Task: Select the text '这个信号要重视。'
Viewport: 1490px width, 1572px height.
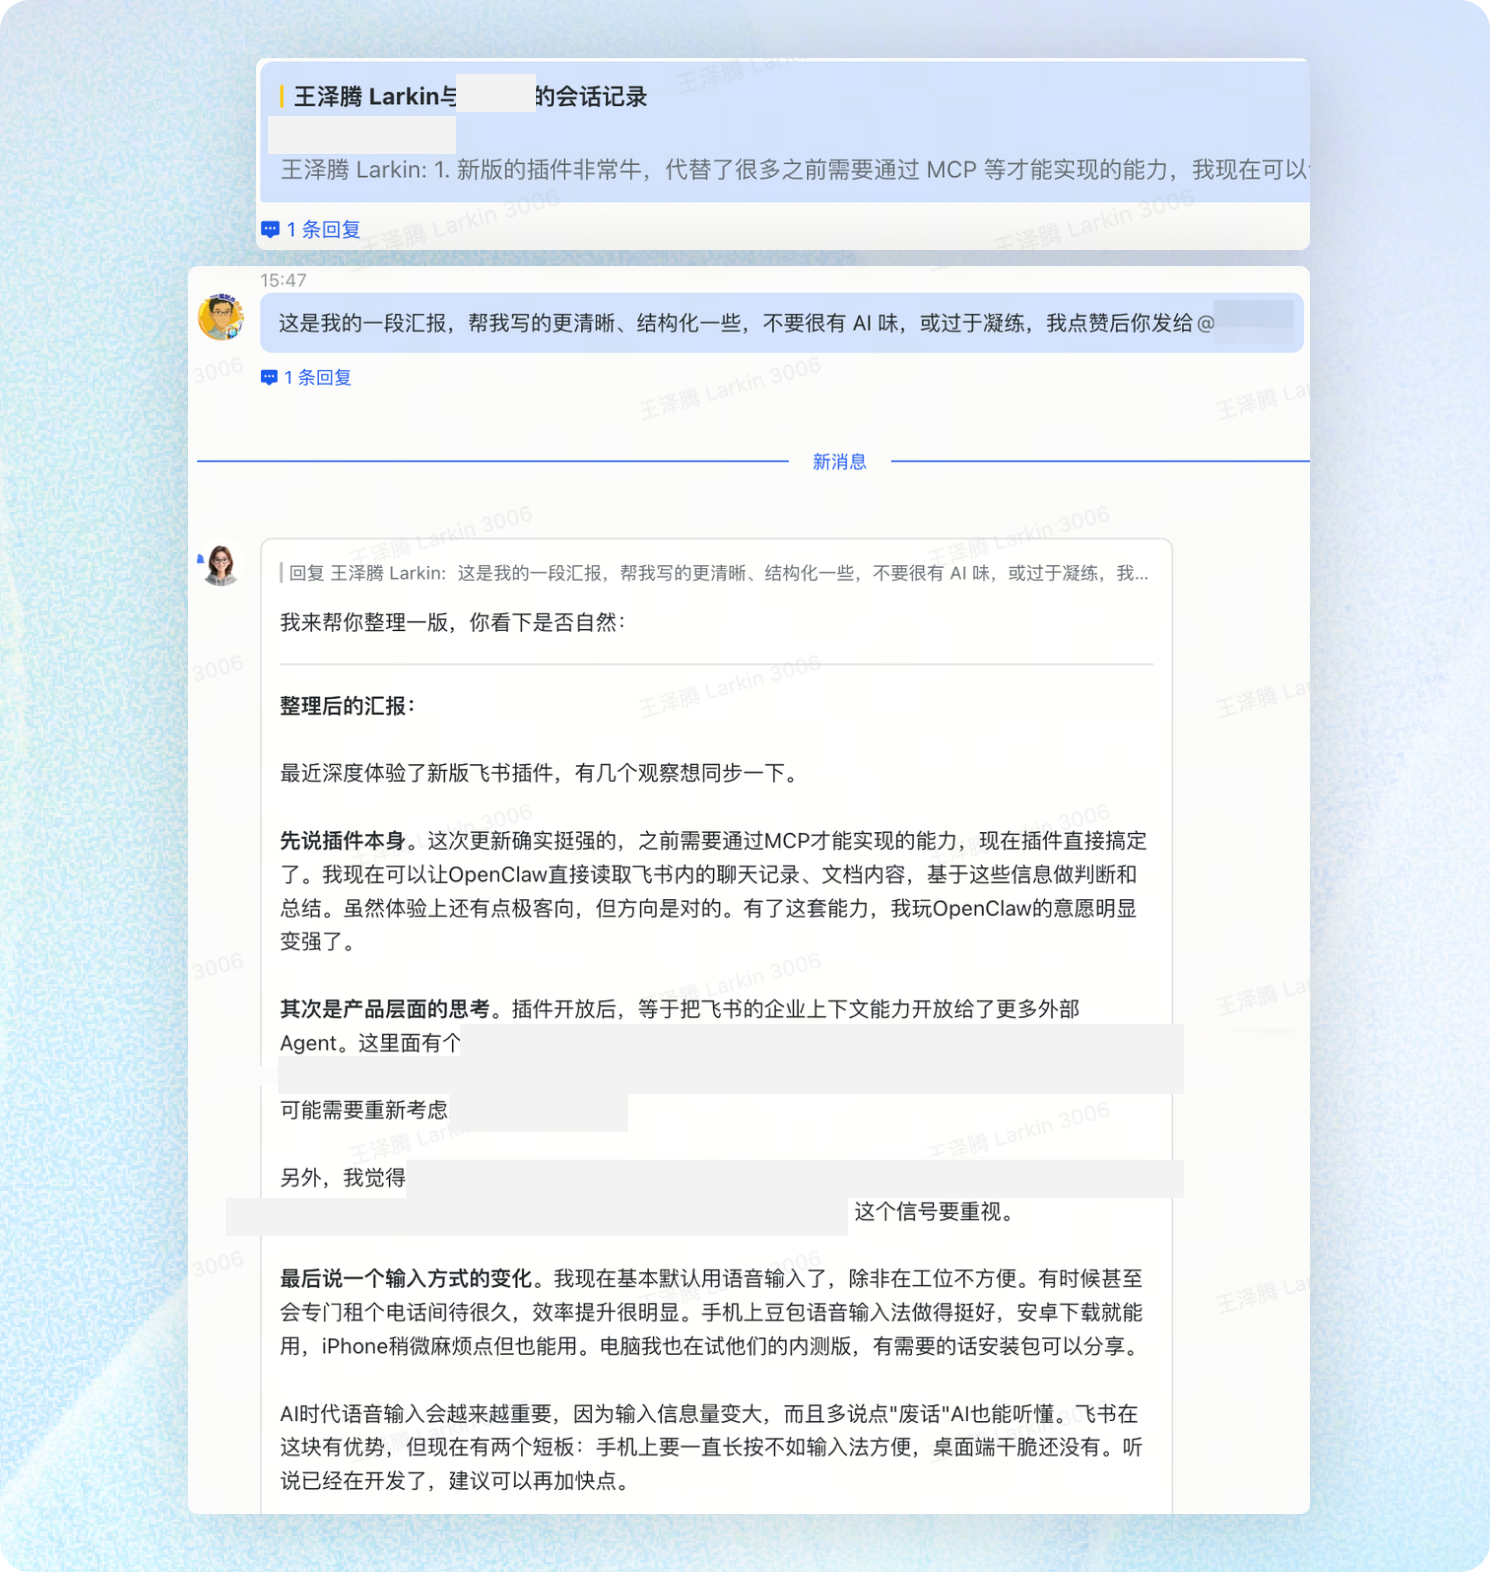Action: click(x=937, y=1212)
